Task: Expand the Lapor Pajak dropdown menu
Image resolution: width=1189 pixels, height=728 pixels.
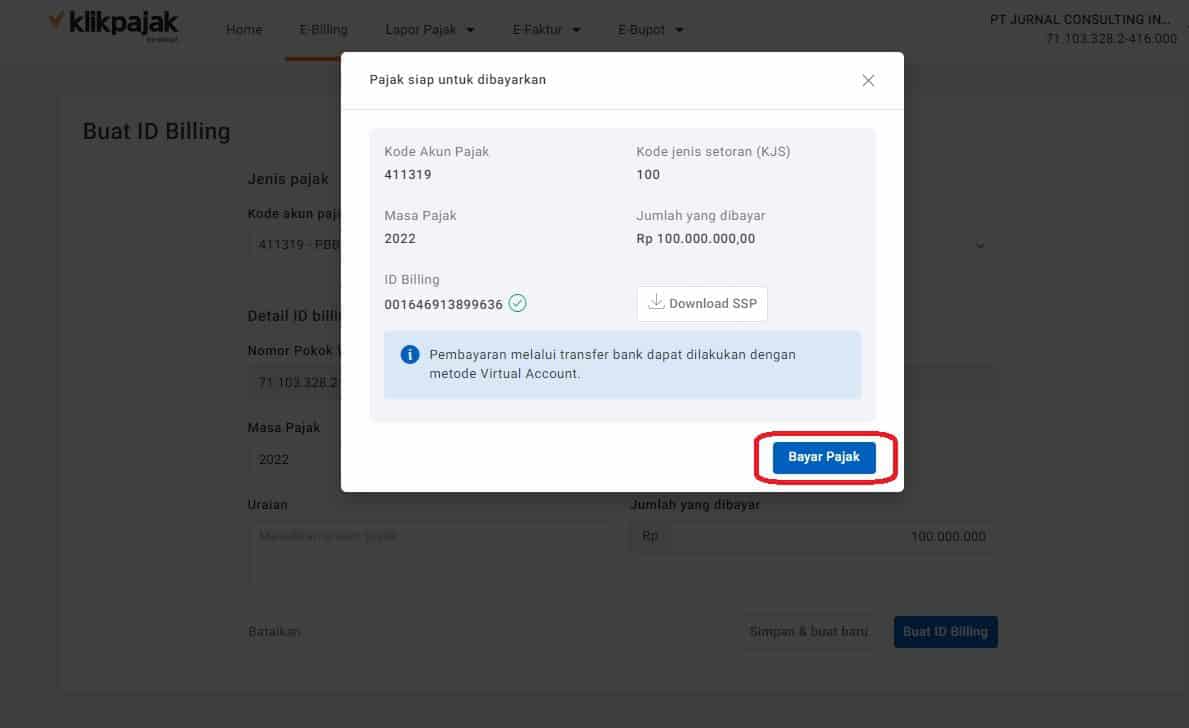Action: coord(430,30)
